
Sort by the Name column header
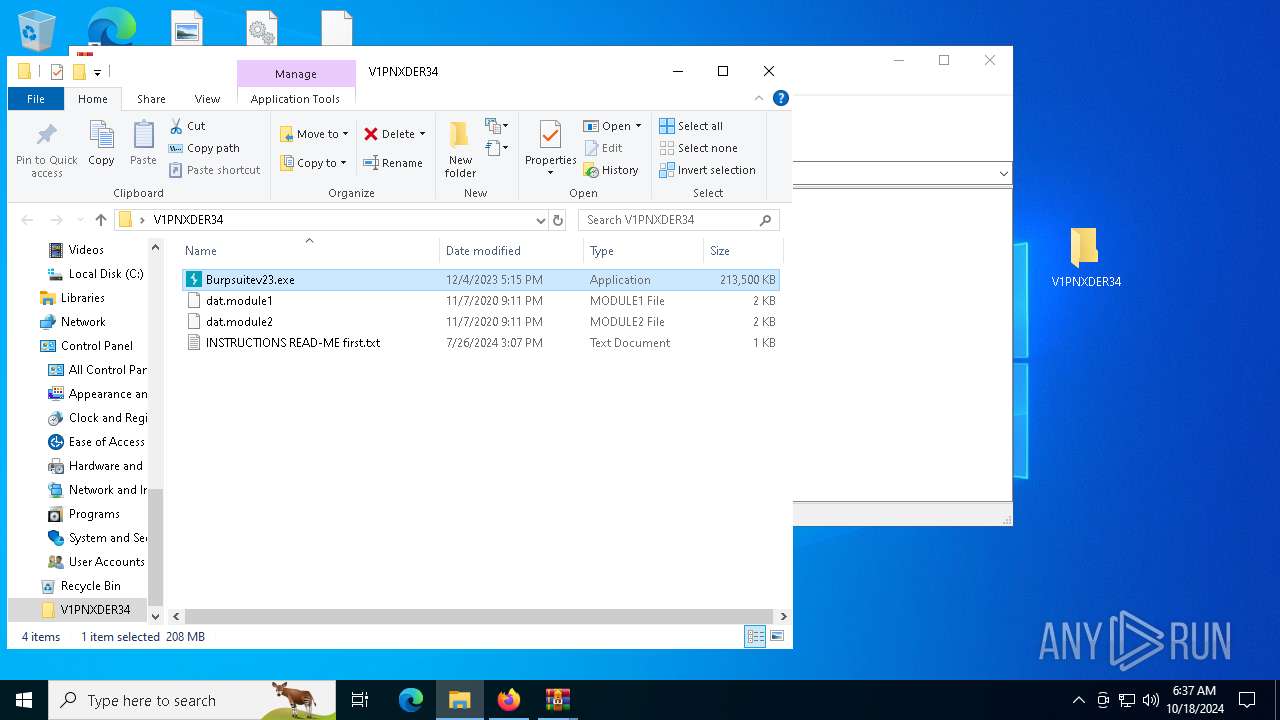309,251
